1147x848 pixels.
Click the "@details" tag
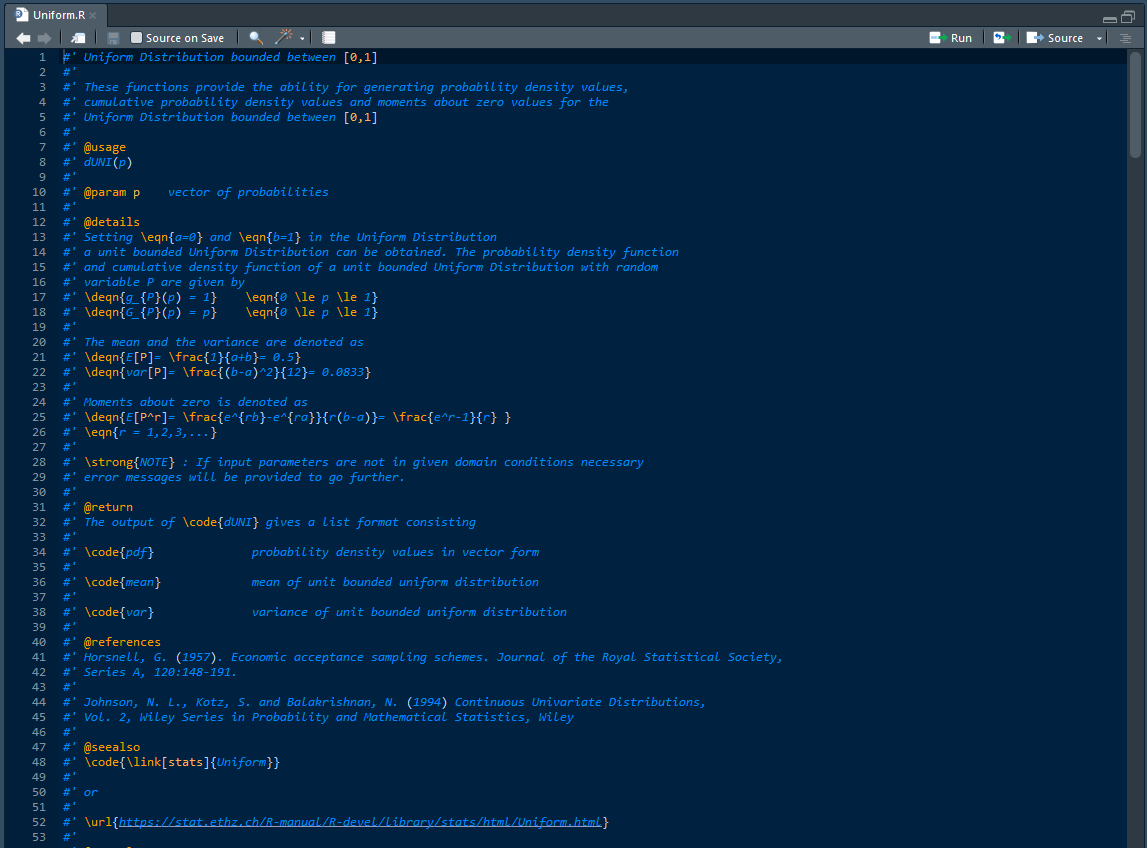tap(111, 222)
